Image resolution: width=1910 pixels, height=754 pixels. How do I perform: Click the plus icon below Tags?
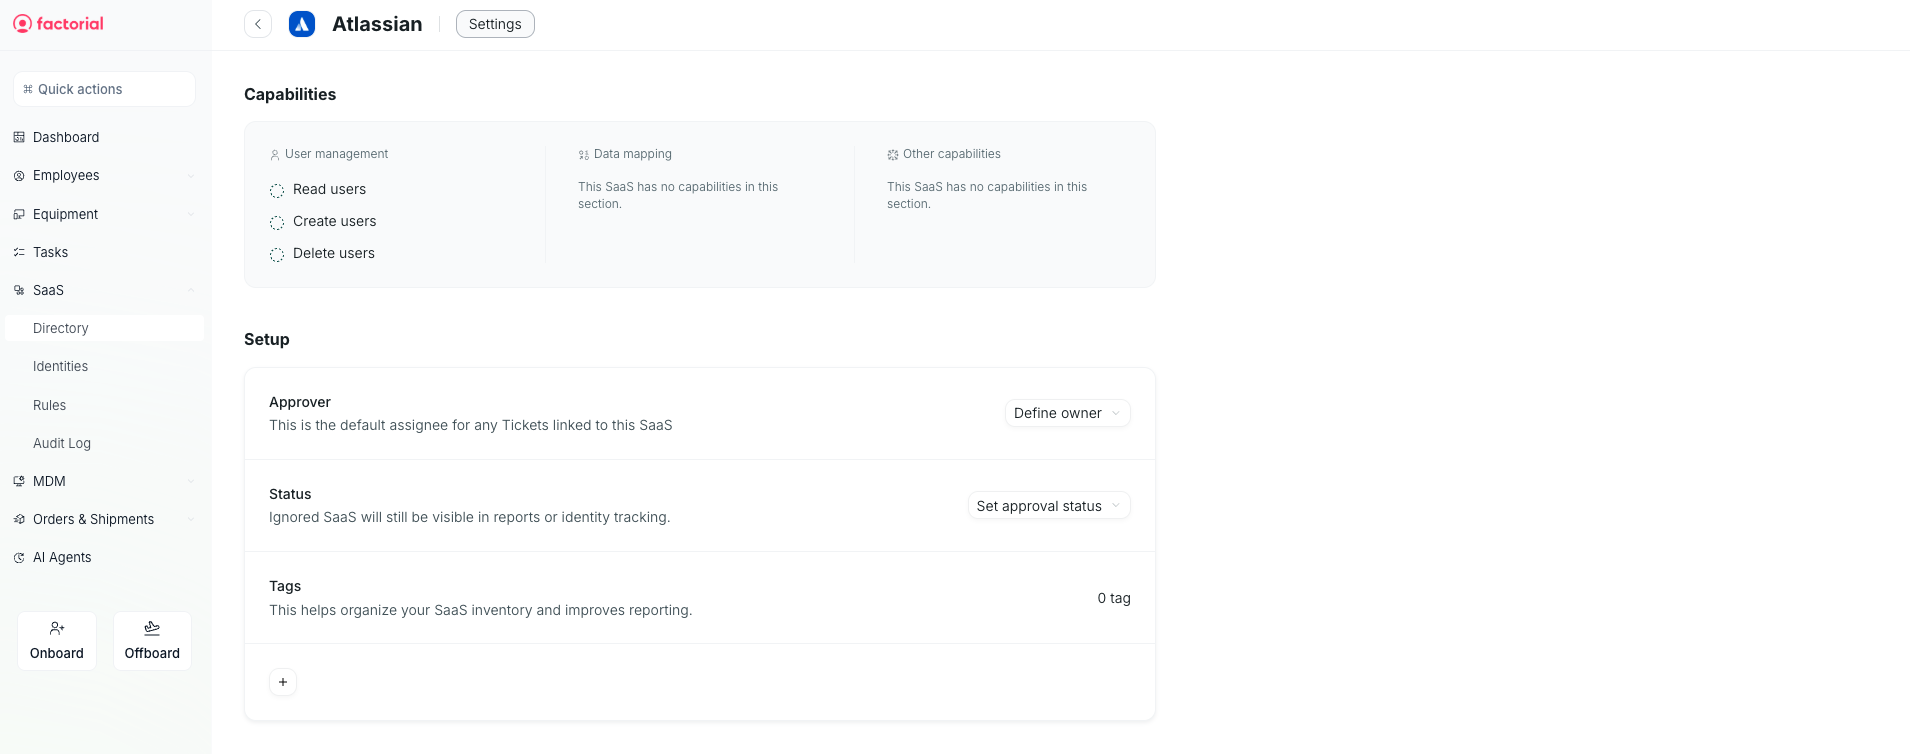pos(283,682)
